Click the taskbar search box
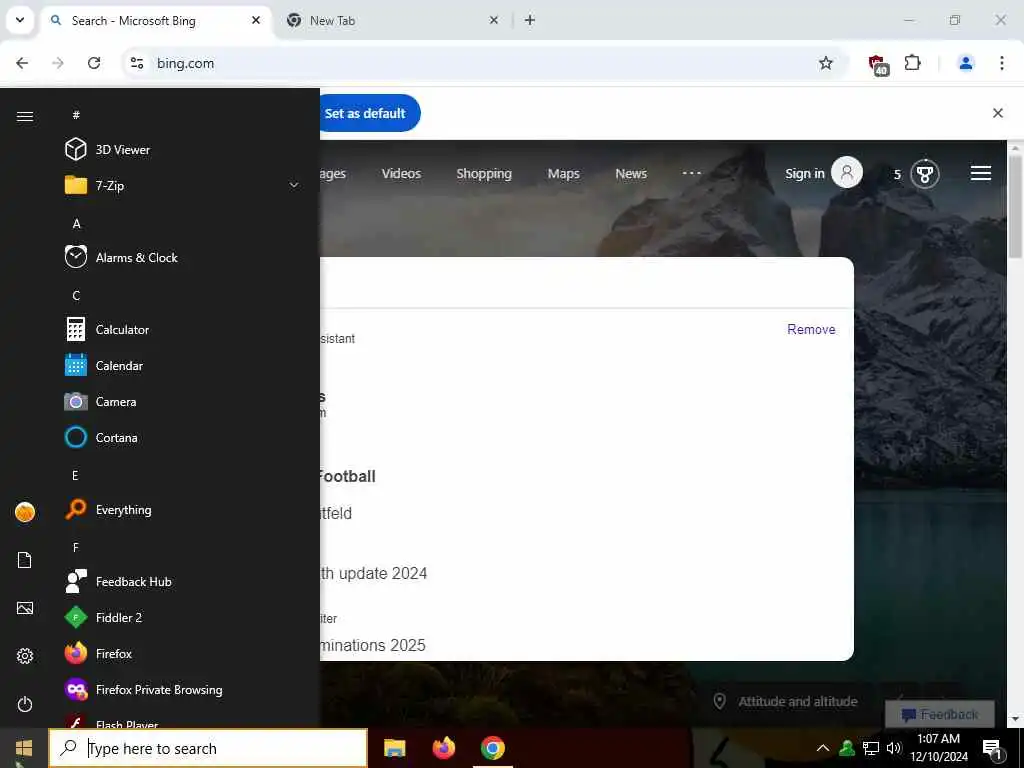Screen dimensions: 1024x768 tap(208, 748)
